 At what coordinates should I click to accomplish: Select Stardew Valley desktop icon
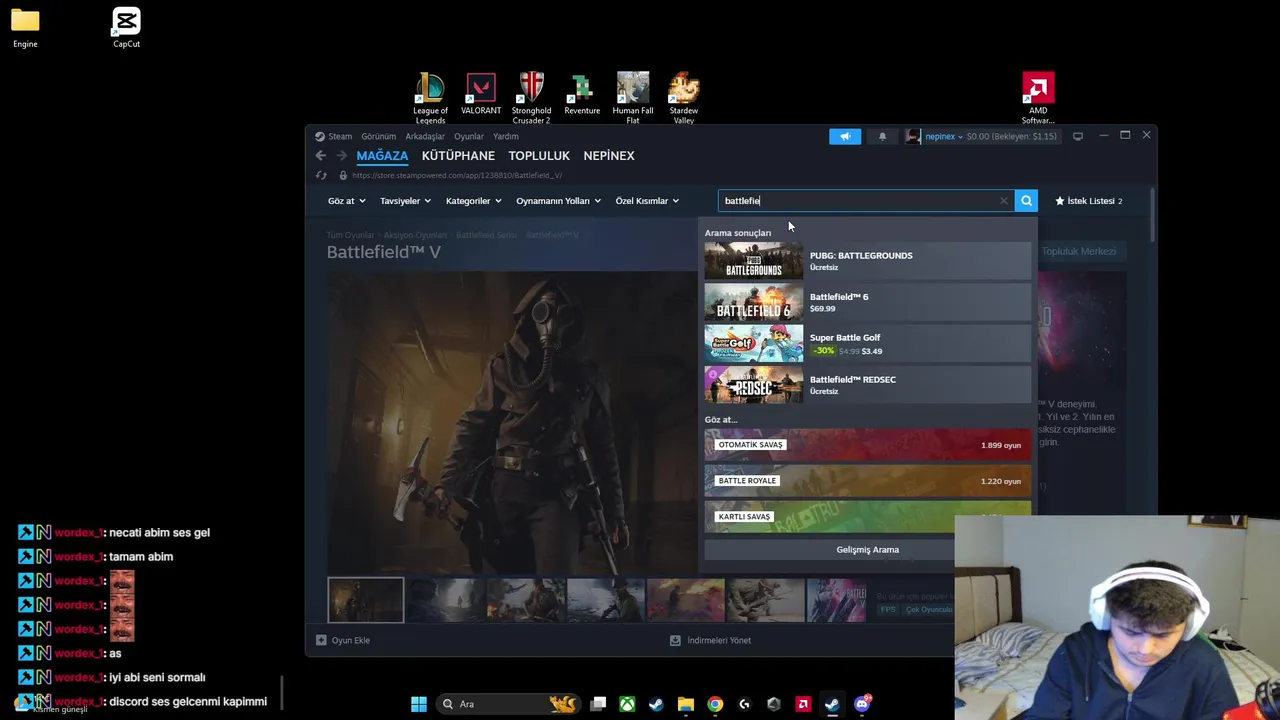(x=684, y=98)
